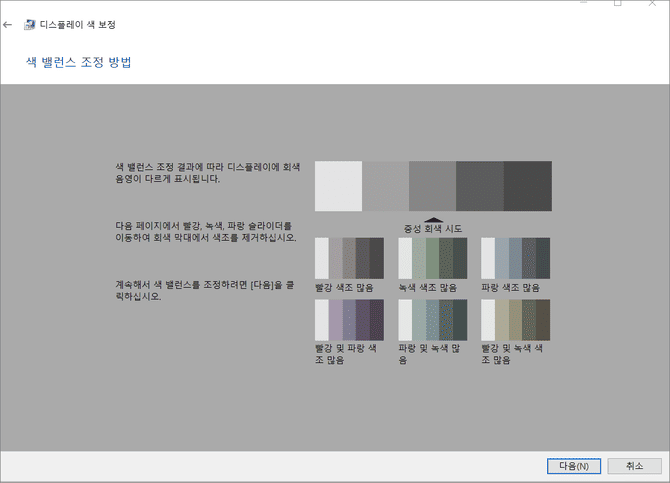670x483 pixels.
Task: Click the 색 밸런스 조정 방법 heading
Action: pos(79,62)
